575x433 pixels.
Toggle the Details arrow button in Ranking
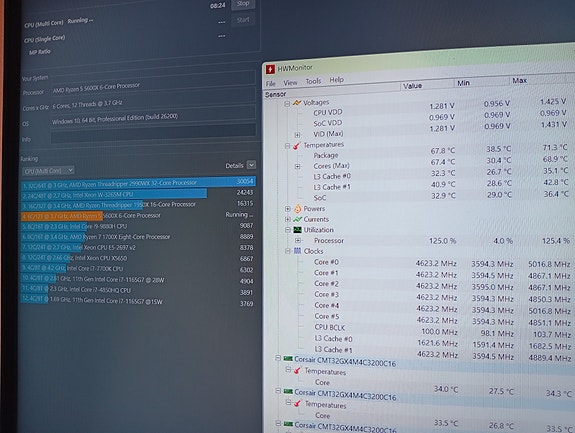coord(251,165)
